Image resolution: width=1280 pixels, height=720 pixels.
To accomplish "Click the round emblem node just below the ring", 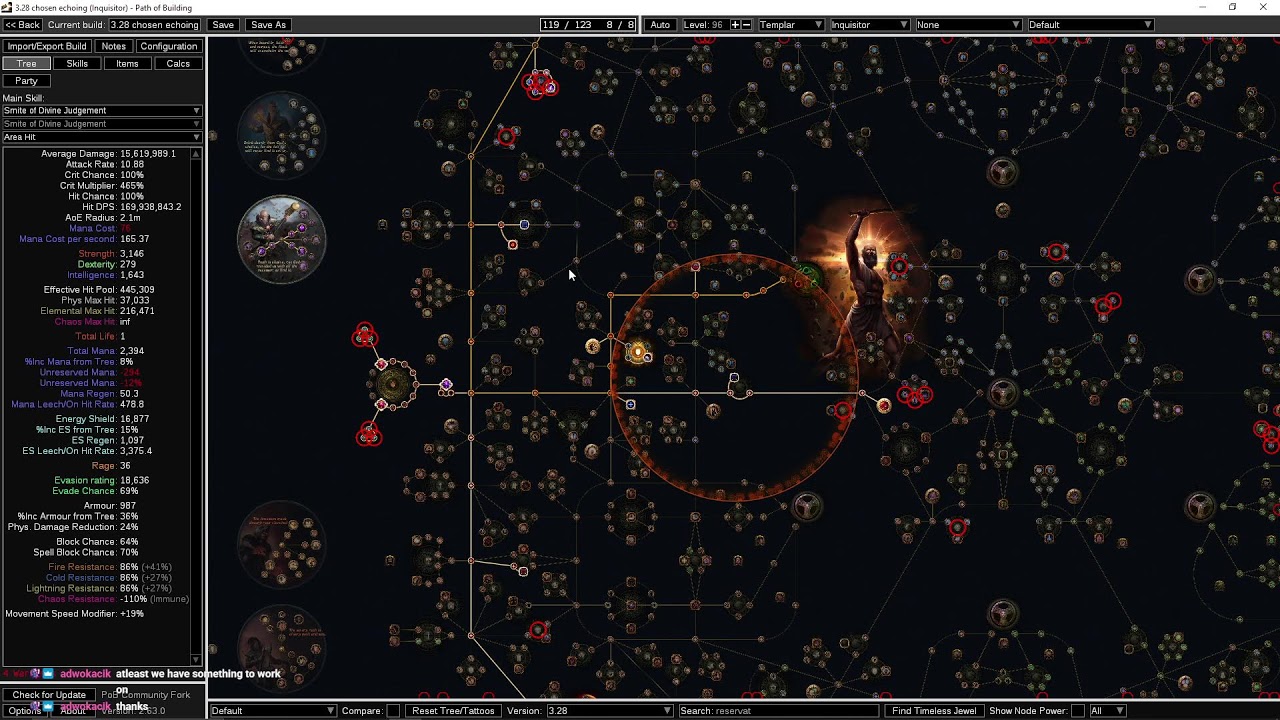I will point(806,507).
